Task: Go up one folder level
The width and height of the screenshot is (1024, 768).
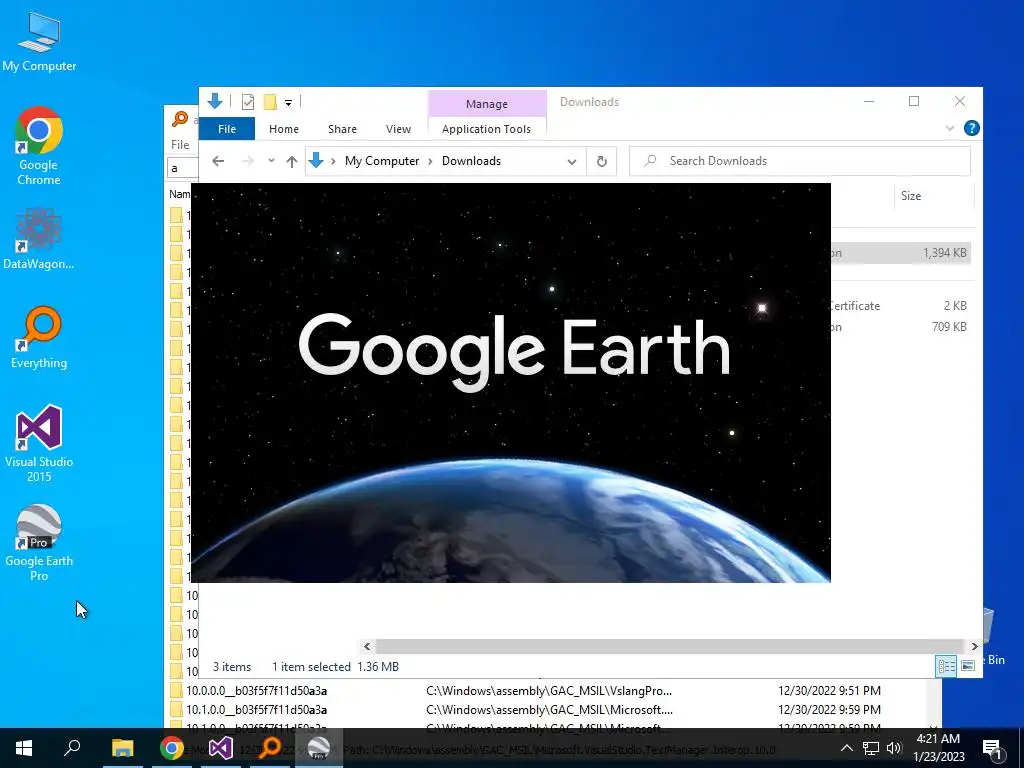Action: [292, 161]
